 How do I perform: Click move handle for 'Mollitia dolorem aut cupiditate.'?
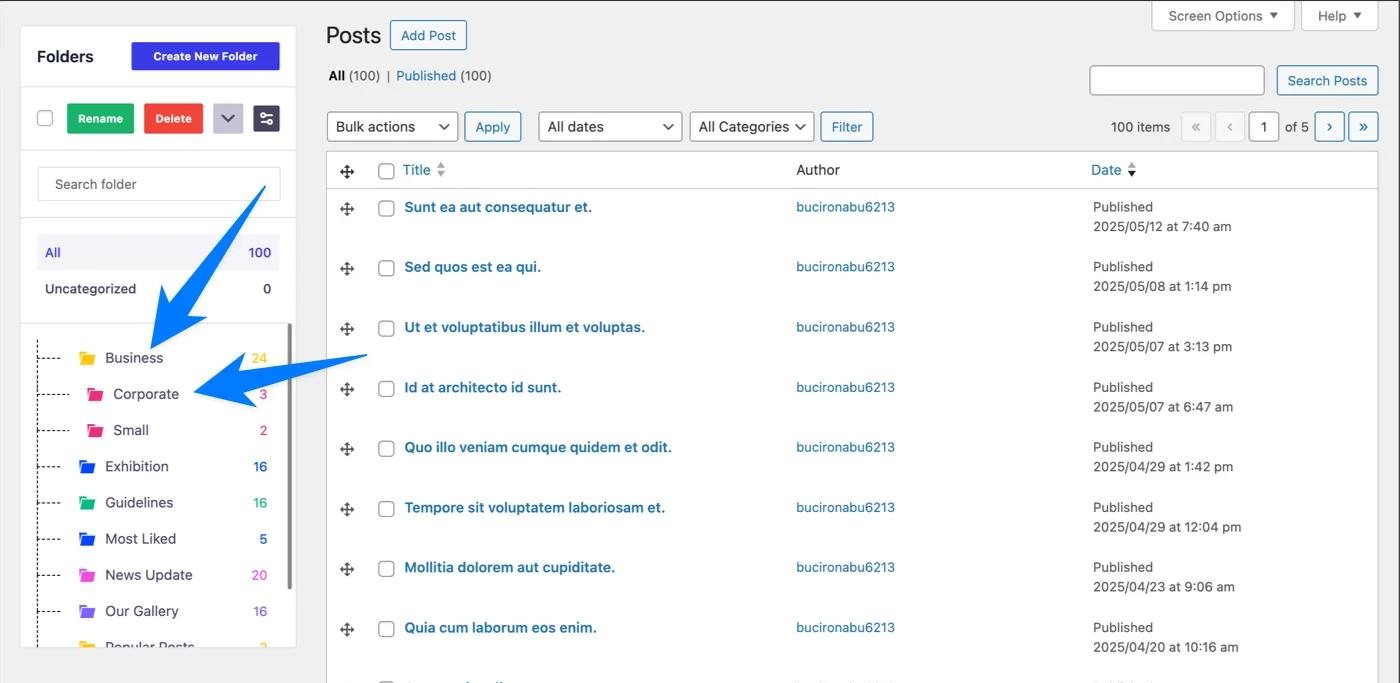pyautogui.click(x=347, y=568)
